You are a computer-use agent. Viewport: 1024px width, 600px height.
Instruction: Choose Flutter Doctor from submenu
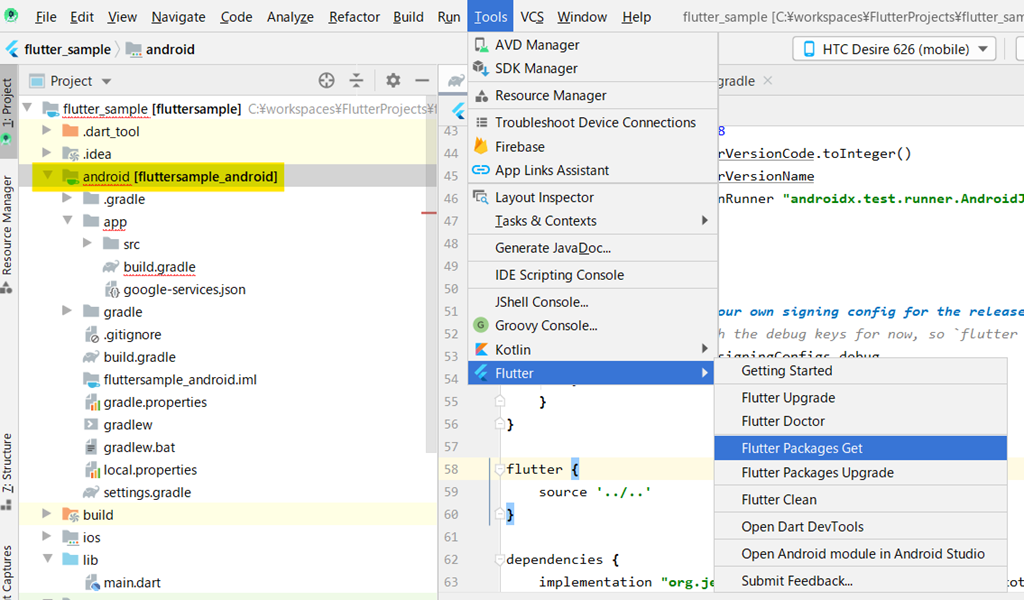coord(783,422)
